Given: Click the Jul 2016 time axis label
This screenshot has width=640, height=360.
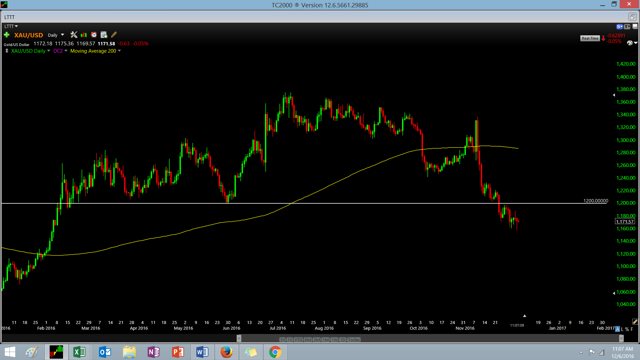Looking at the screenshot, I should (x=278, y=328).
